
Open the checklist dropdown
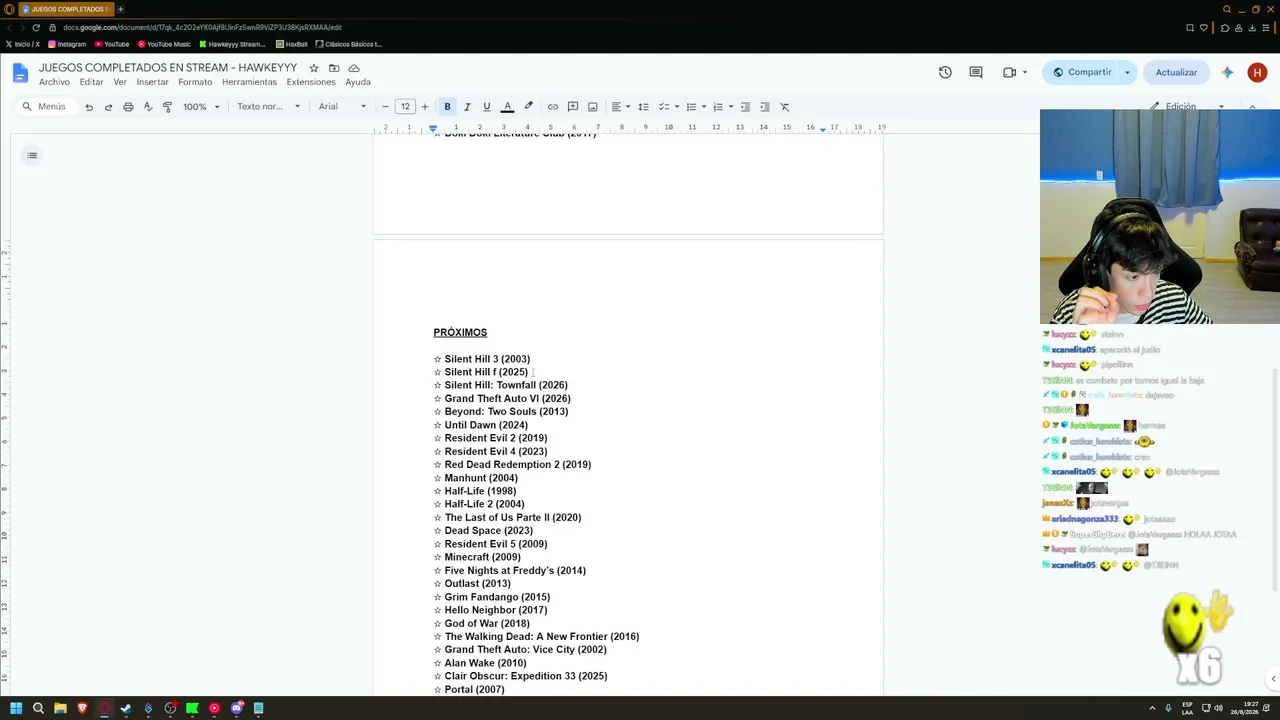(x=669, y=107)
